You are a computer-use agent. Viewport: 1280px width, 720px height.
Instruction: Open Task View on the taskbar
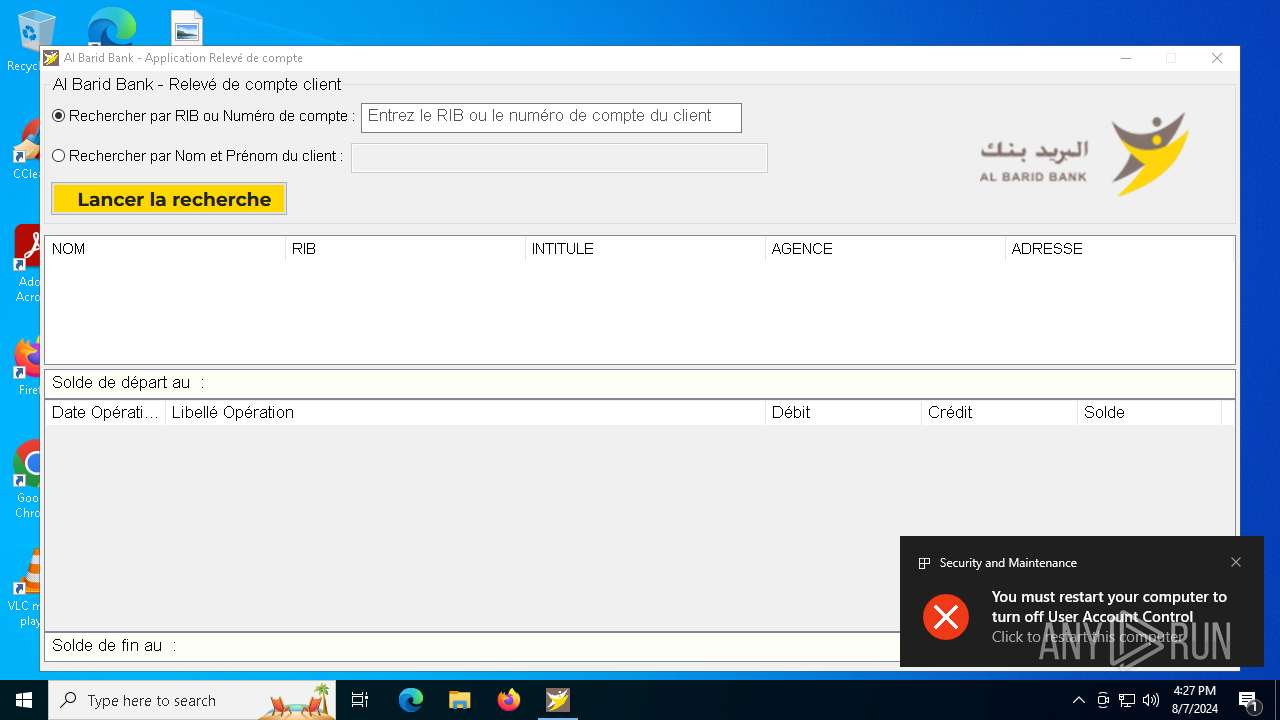pyautogui.click(x=361, y=700)
